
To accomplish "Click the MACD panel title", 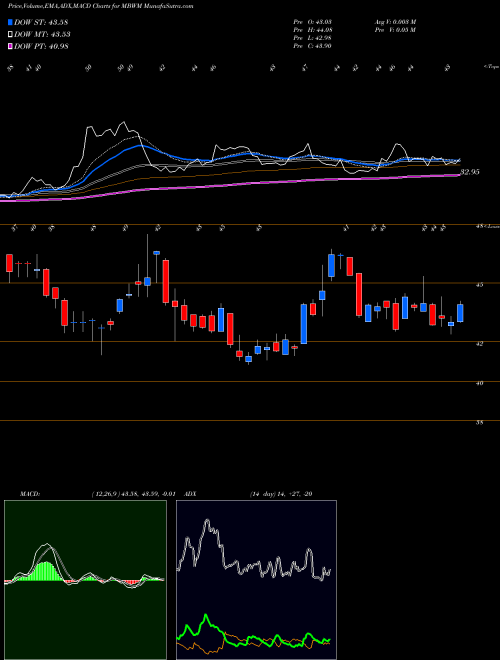I will point(30,494).
